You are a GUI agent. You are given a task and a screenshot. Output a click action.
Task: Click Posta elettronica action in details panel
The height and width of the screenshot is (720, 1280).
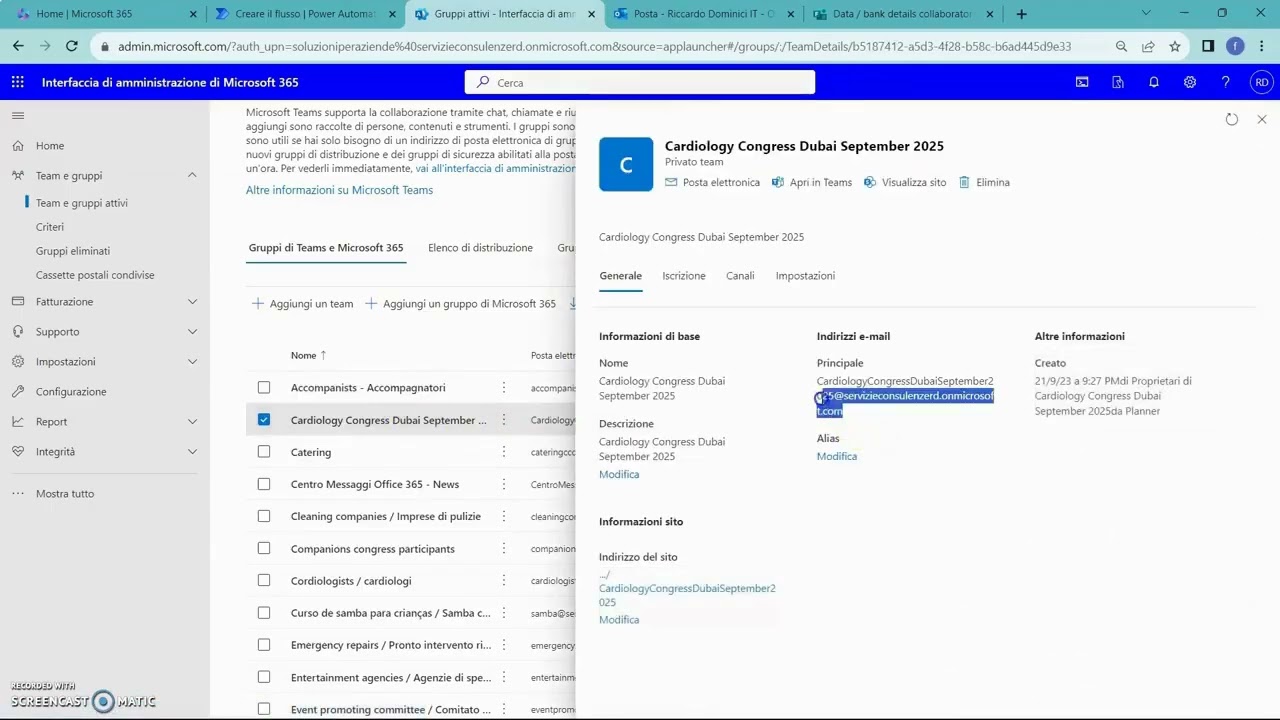pos(712,182)
